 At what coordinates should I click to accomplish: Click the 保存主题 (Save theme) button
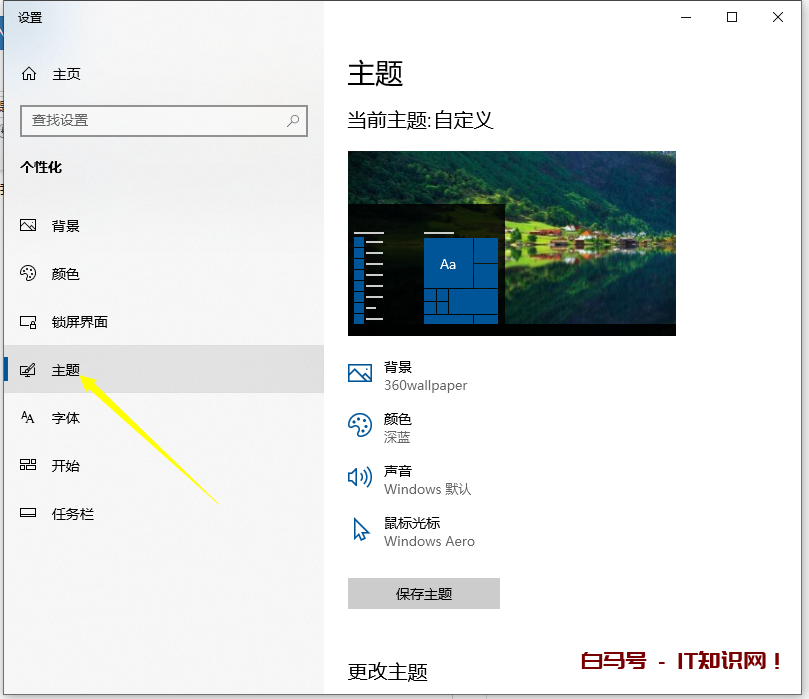click(423, 593)
